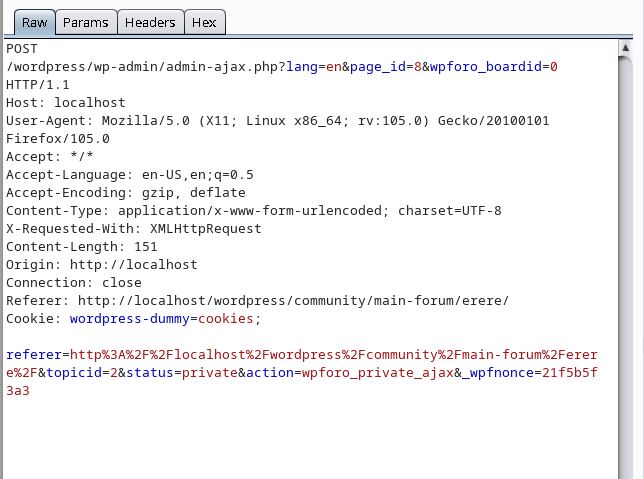The image size is (644, 479).
Task: Click the Host: localhost header line
Action: coord(66,103)
